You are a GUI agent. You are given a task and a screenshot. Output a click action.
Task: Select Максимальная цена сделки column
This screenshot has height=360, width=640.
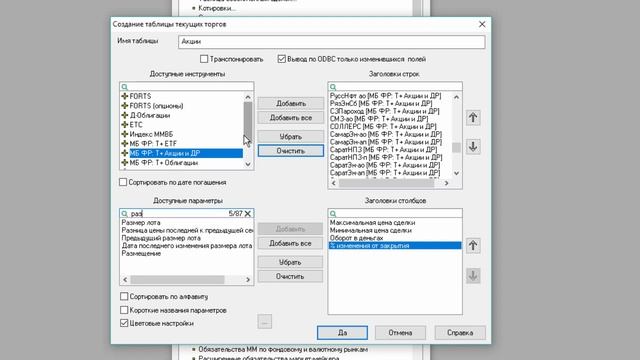[x=372, y=223]
